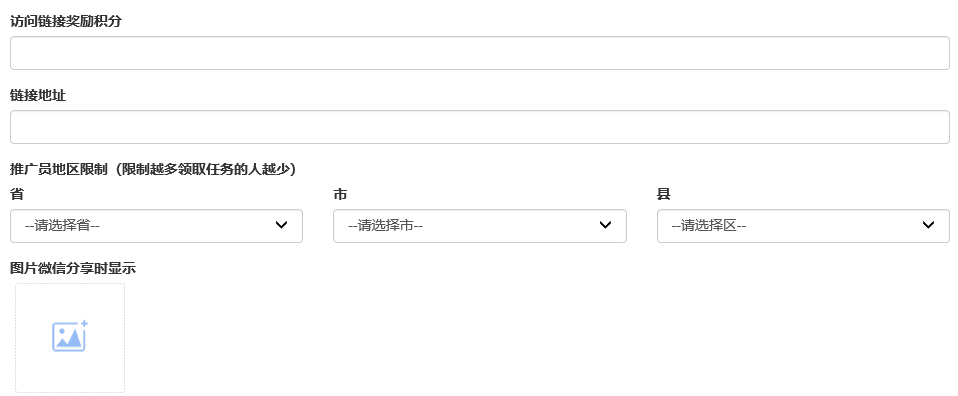Click the chevron arrow of 请选择省 dropdown
Screen dimensions: 958x396
[282, 226]
